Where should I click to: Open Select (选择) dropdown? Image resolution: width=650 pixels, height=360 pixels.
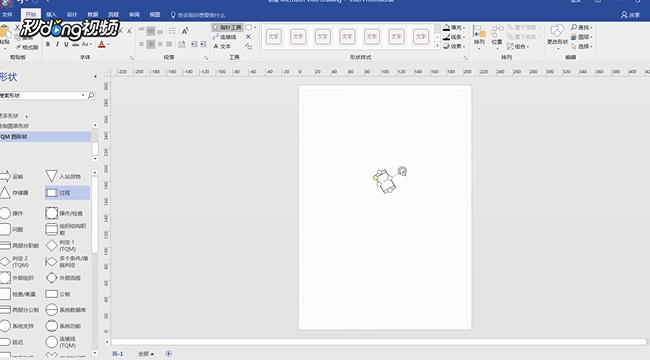582,46
